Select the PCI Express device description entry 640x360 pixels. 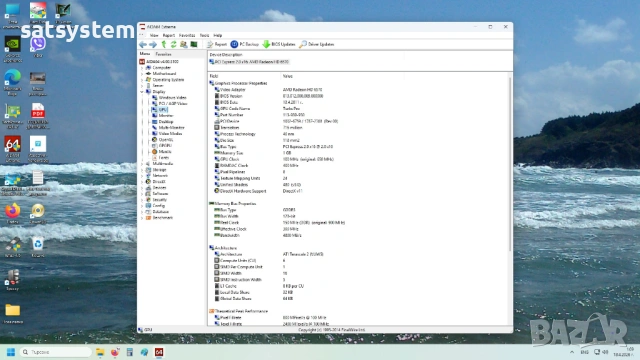[x=249, y=62]
